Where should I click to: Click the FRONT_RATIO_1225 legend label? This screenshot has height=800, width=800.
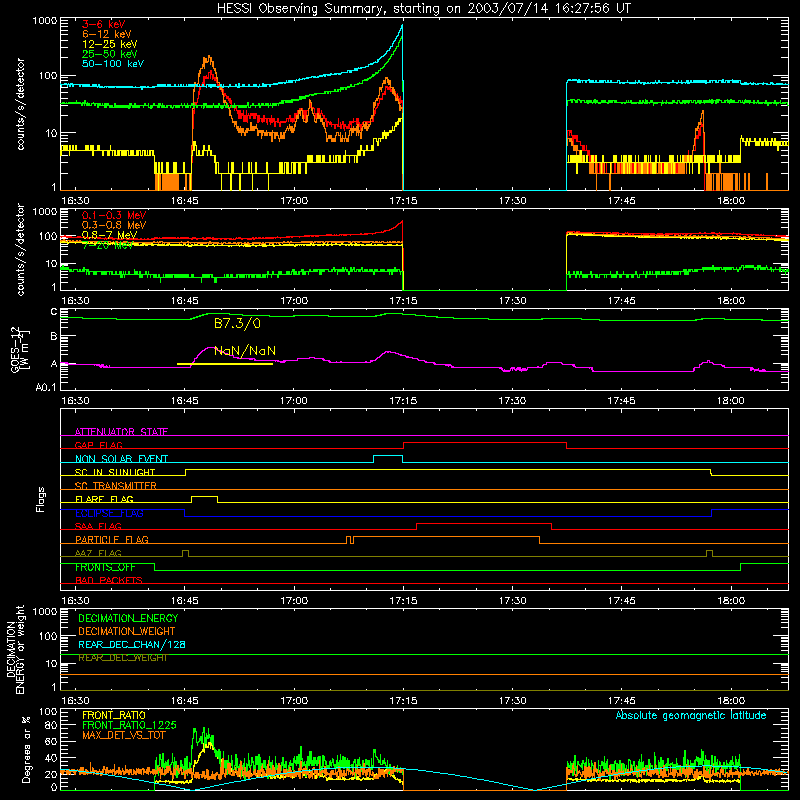pyautogui.click(x=129, y=725)
